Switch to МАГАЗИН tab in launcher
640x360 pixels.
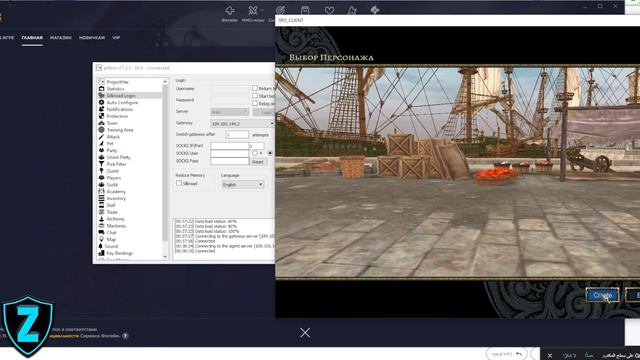coord(60,38)
